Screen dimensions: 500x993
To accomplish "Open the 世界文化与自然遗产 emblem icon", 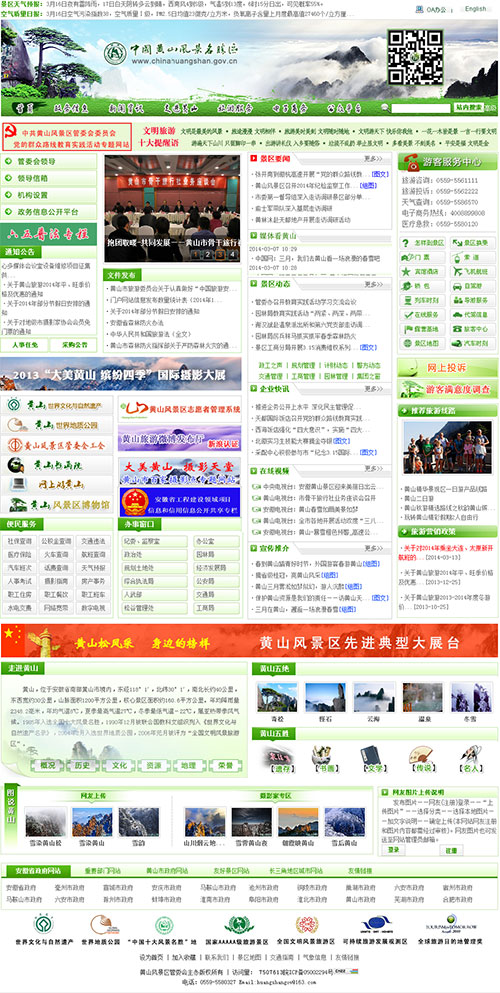I will pos(44,925).
